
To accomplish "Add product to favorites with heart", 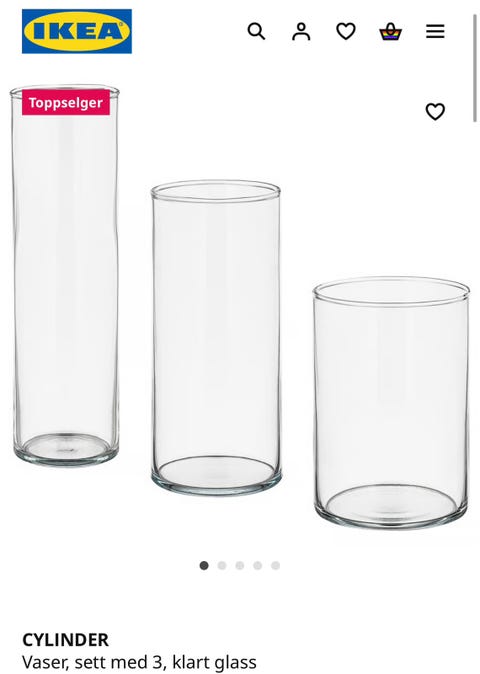I will (435, 112).
